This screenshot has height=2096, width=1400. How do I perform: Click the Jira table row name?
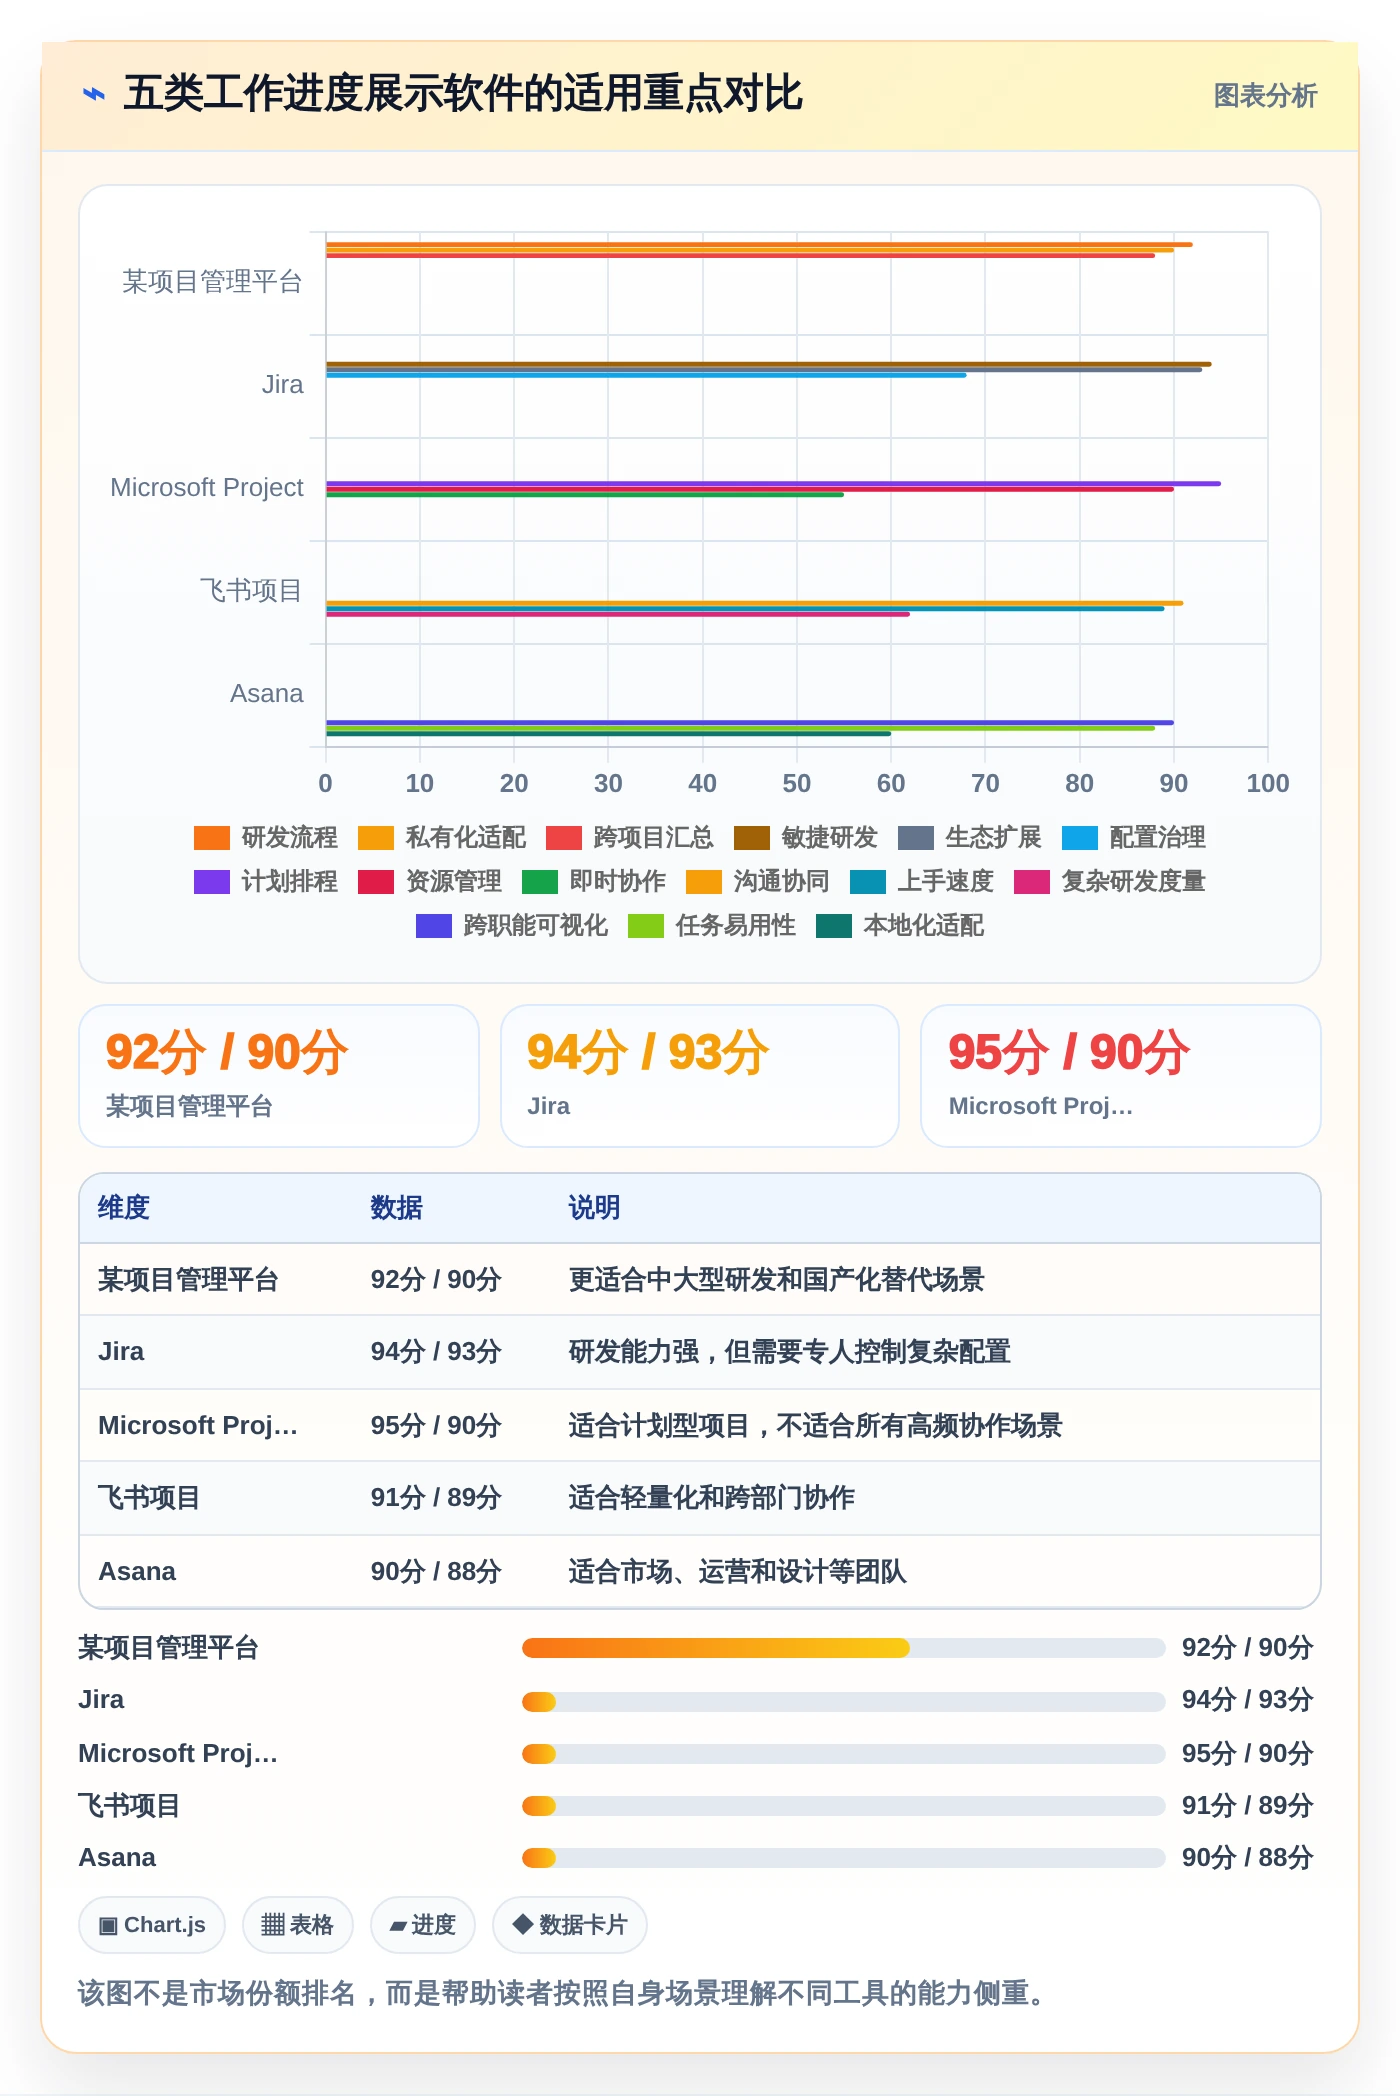(121, 1352)
